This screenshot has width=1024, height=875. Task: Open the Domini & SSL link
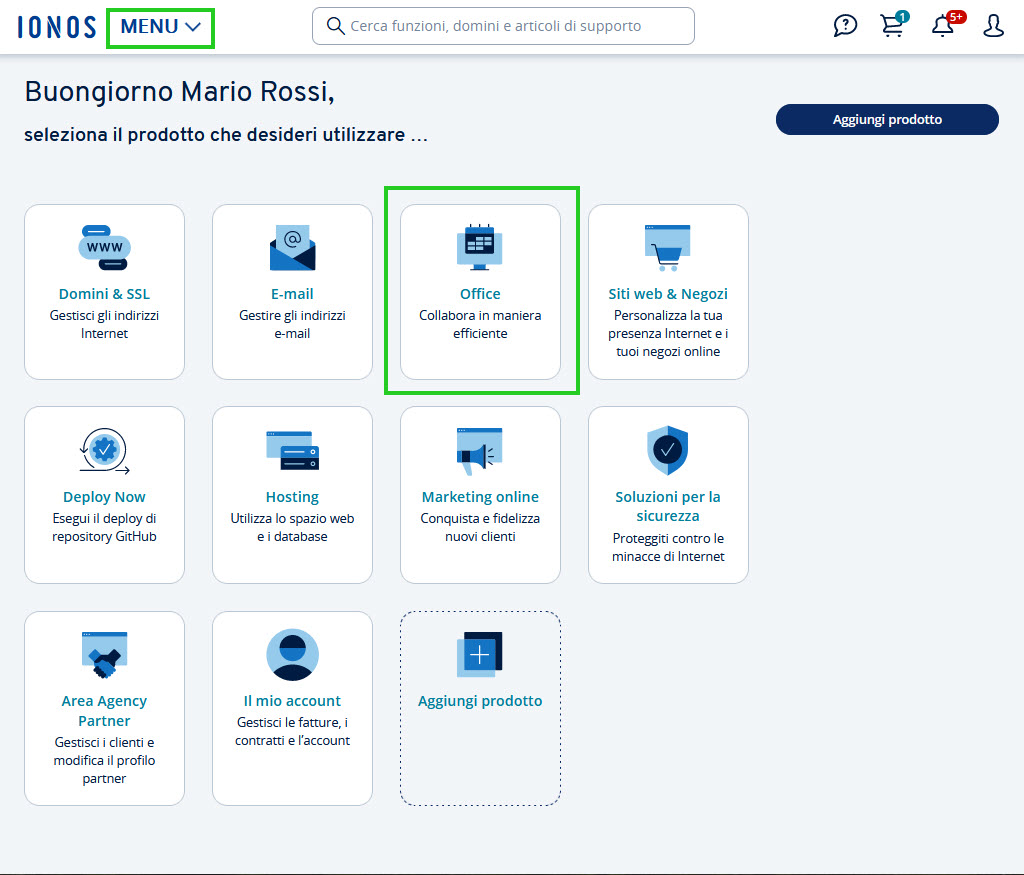click(104, 294)
